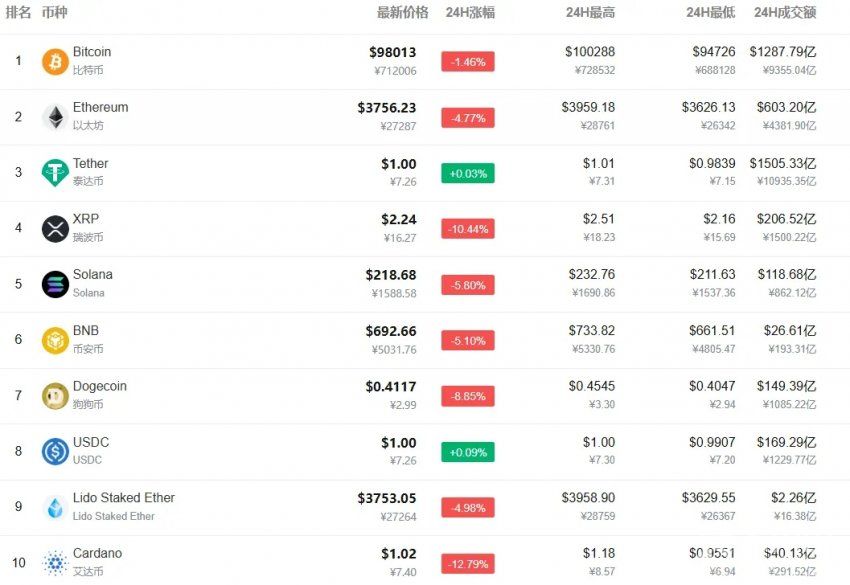This screenshot has height=585, width=850.
Task: Sort by 24H成交额 column header
Action: pos(785,12)
